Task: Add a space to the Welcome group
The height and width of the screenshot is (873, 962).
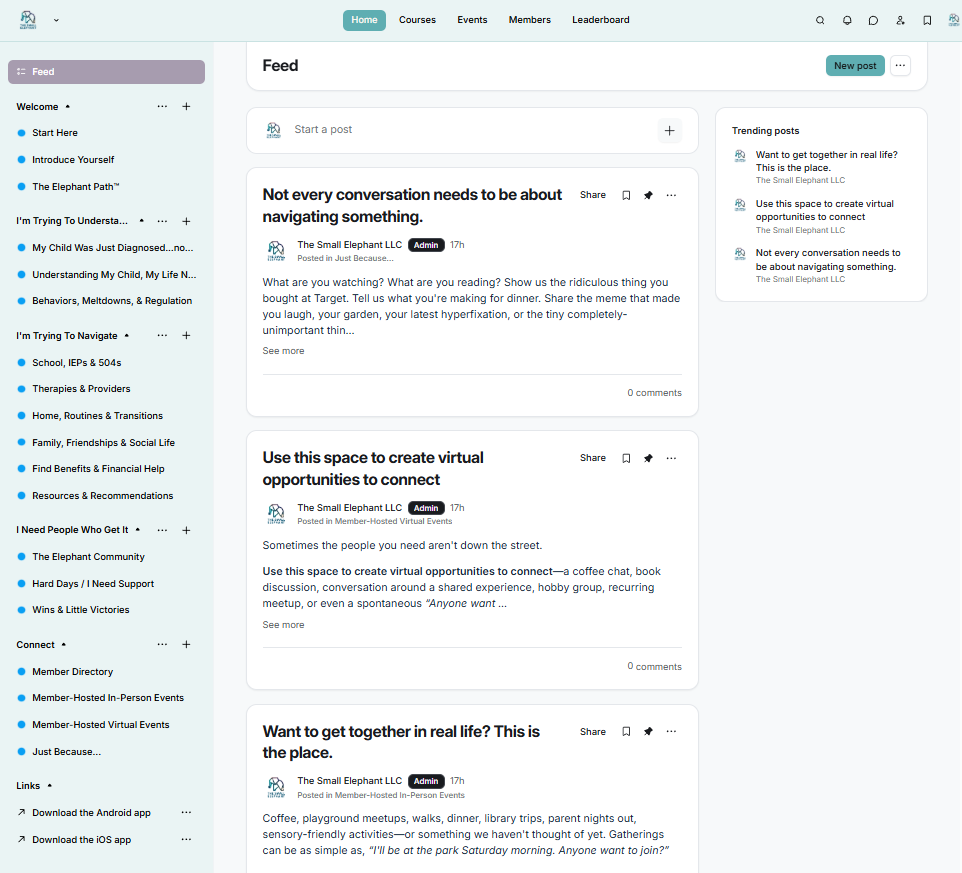Action: pyautogui.click(x=186, y=107)
